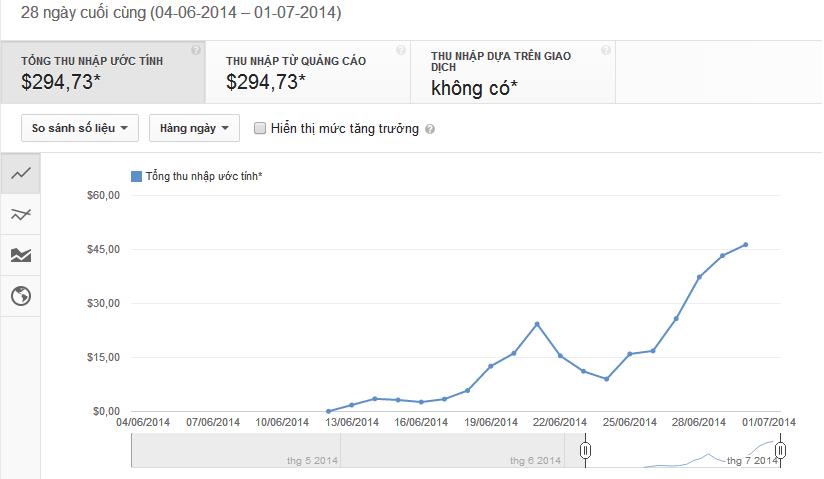Enable the Hiển thị mức tăng trưởng checkbox
824x479 pixels.
(260, 128)
